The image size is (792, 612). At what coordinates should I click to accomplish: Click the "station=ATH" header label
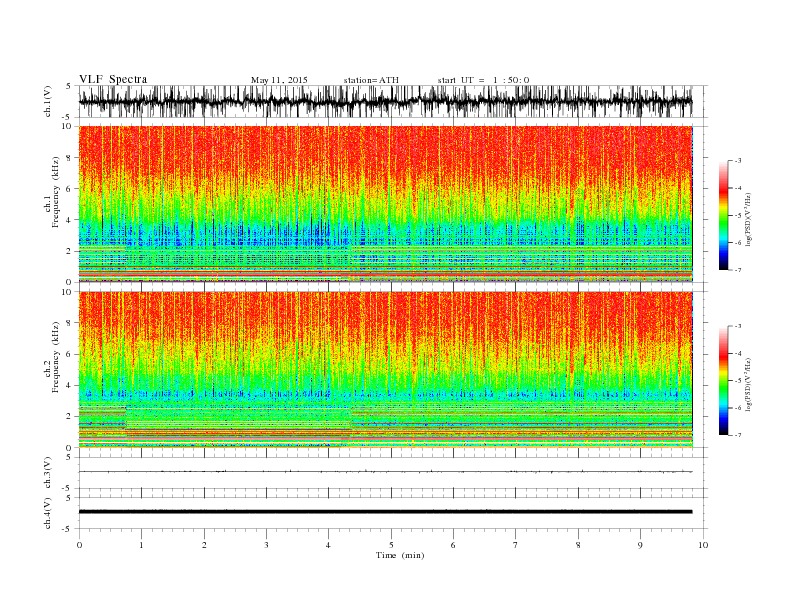pos(371,80)
